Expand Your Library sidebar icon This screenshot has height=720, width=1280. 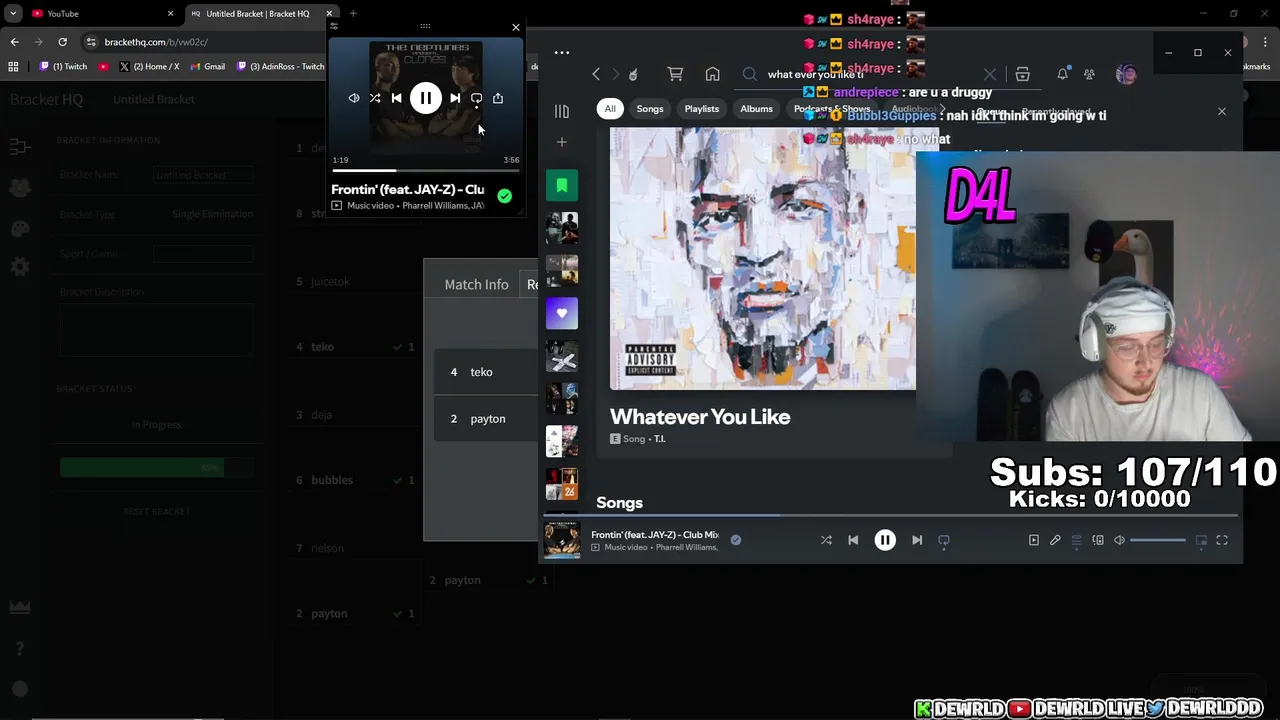(x=562, y=111)
